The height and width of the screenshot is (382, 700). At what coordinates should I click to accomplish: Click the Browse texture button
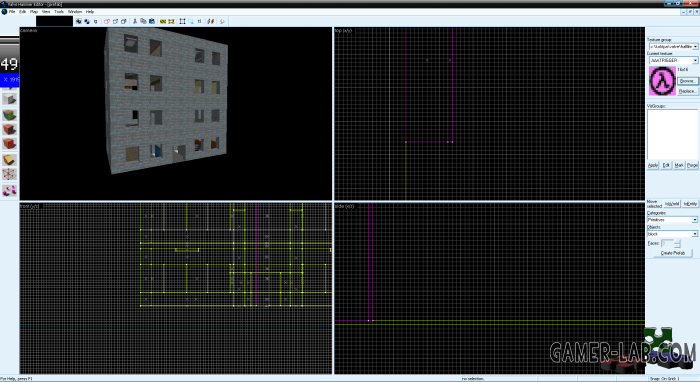(x=688, y=81)
